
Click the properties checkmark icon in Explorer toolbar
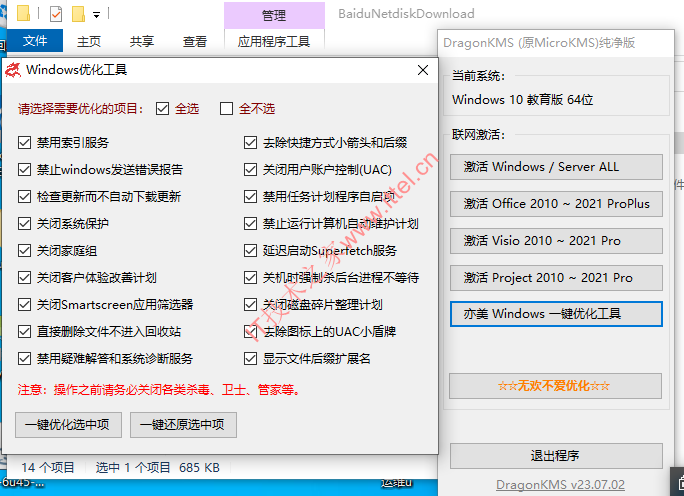click(x=56, y=14)
